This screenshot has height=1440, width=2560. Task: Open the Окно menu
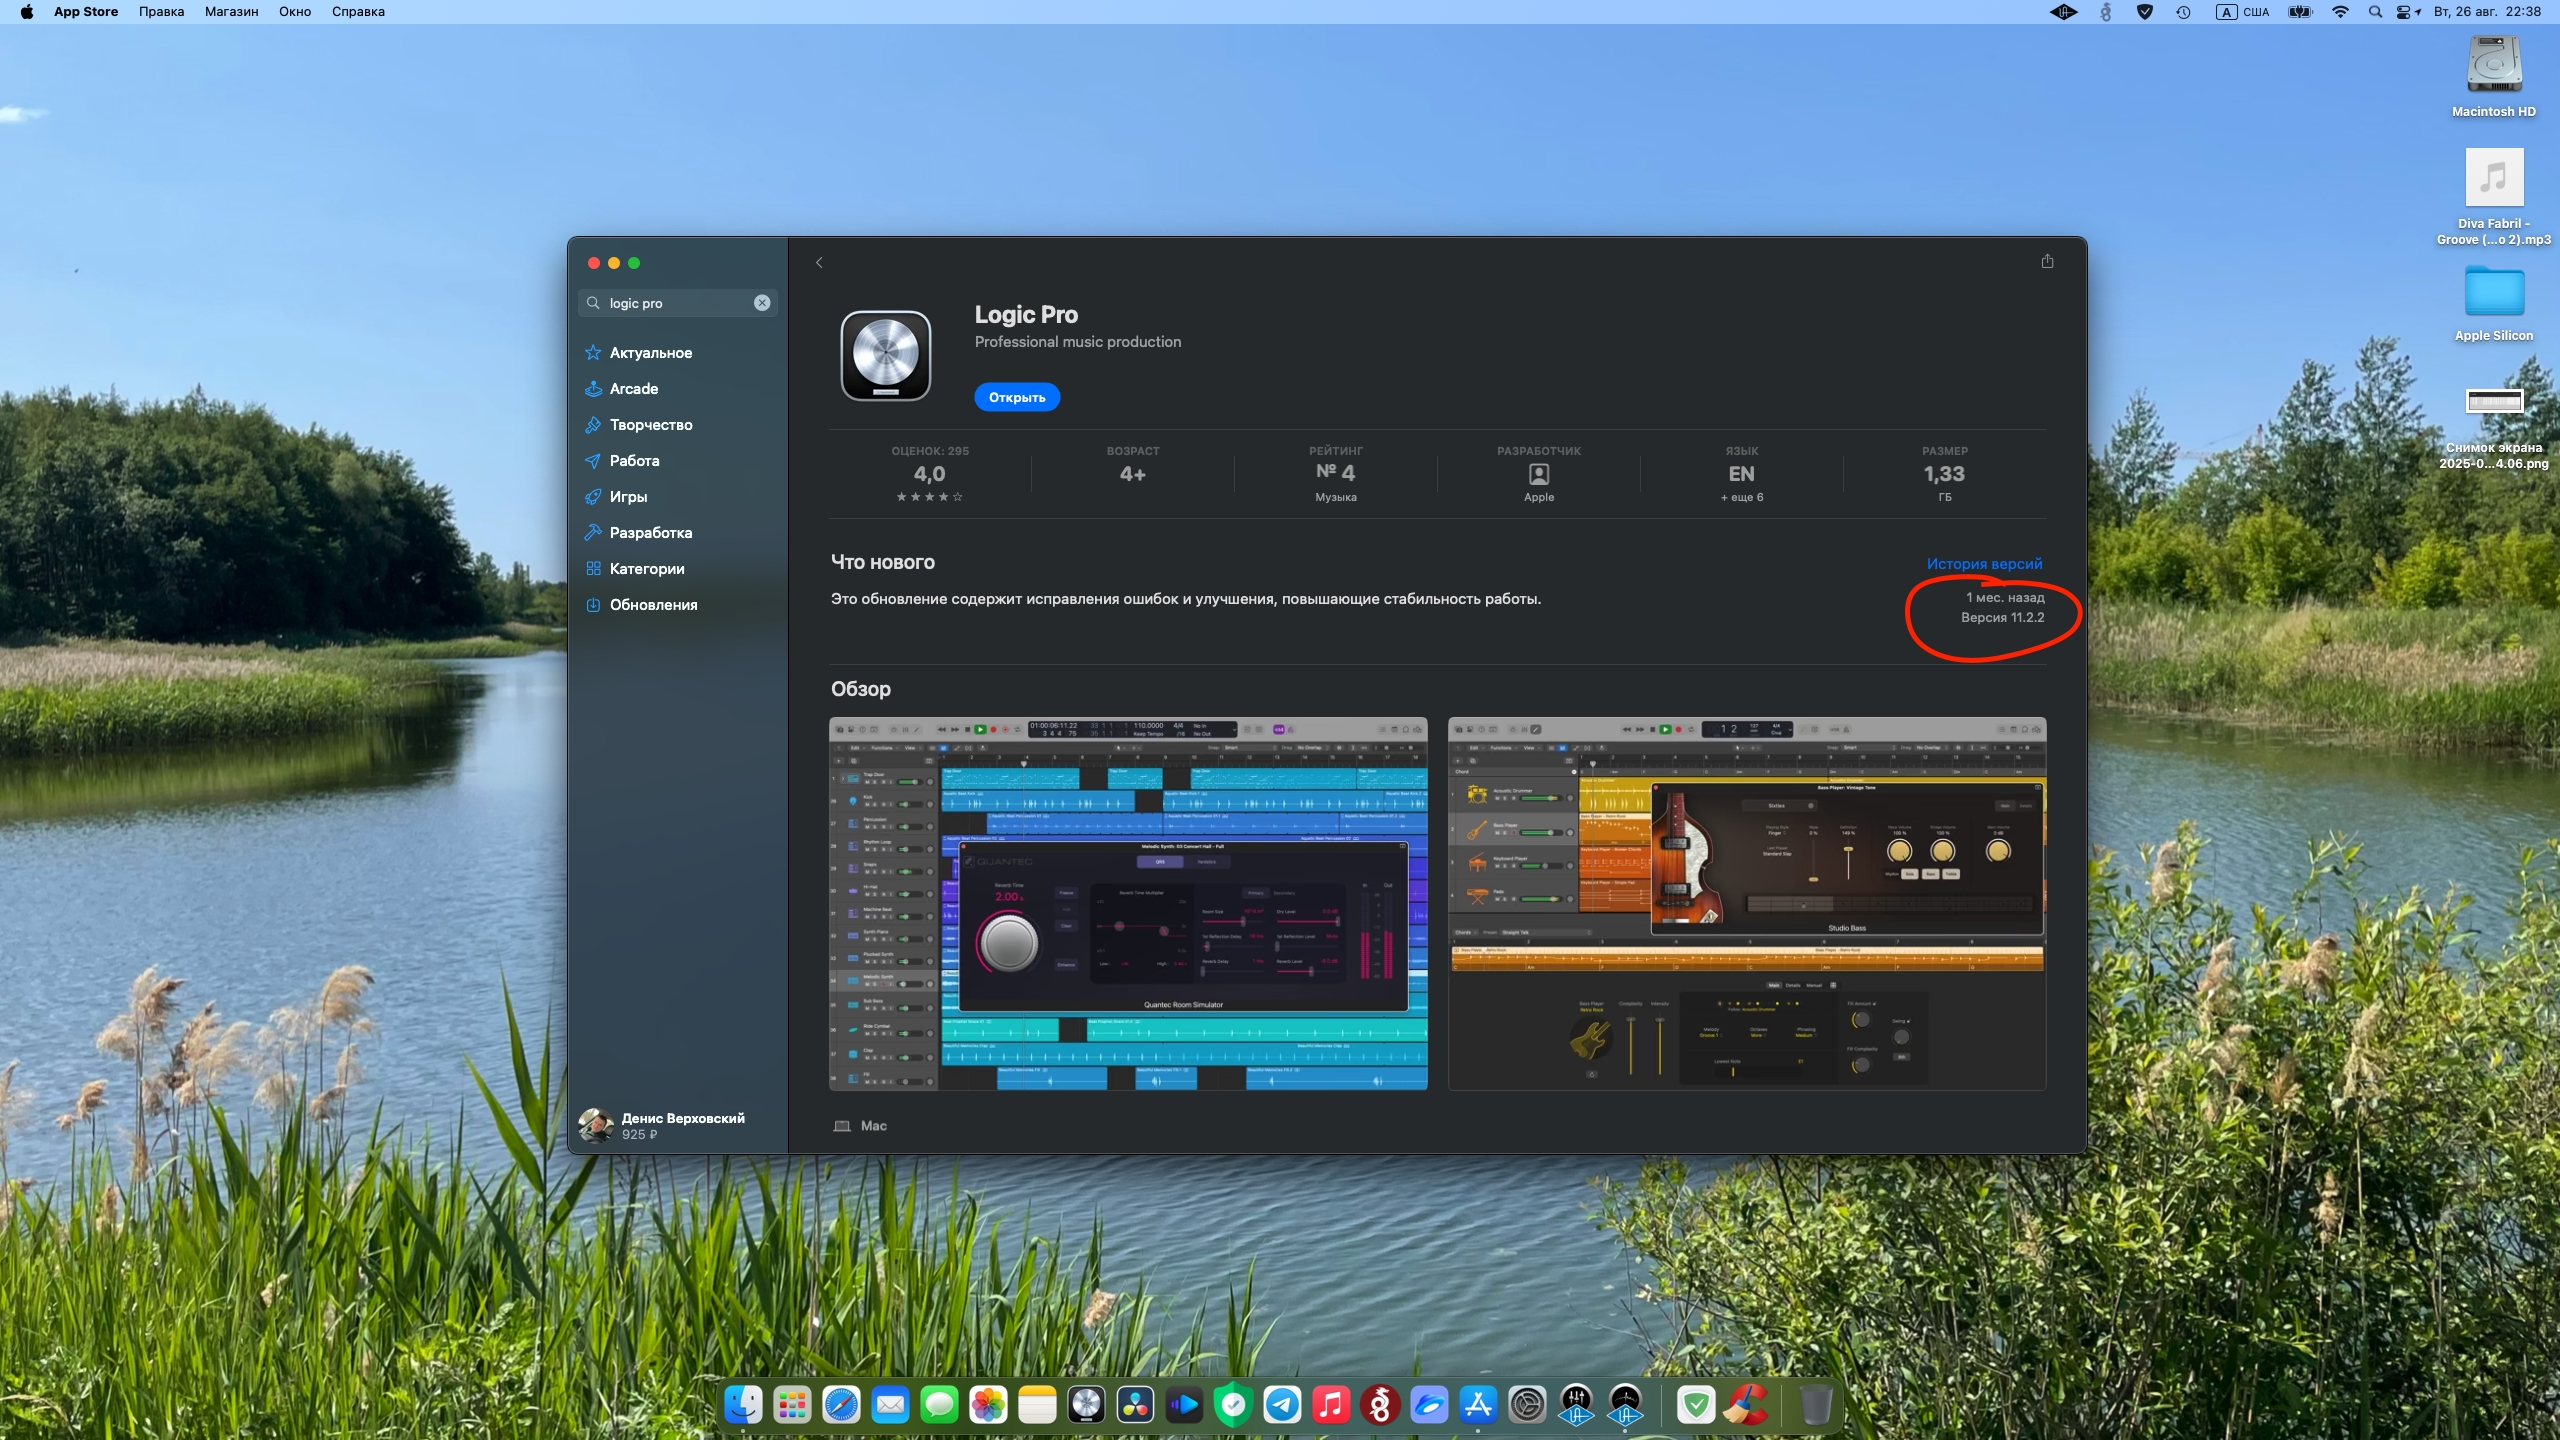pos(295,12)
